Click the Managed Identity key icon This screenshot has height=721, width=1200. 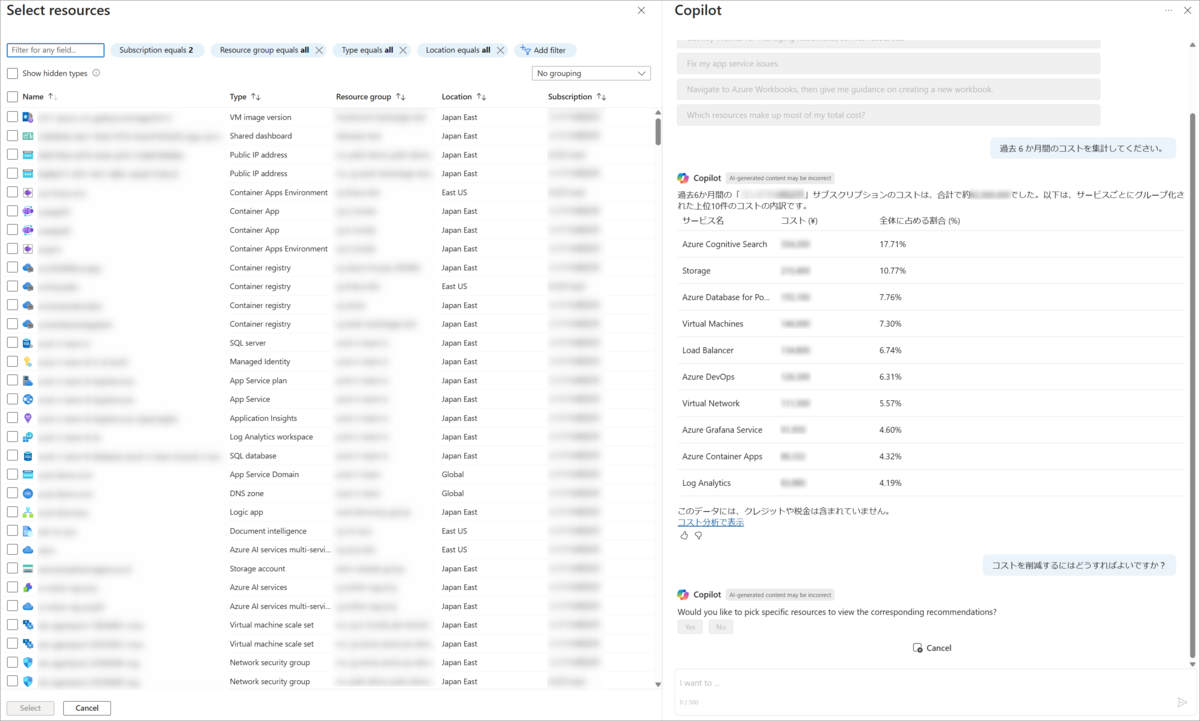click(x=28, y=362)
